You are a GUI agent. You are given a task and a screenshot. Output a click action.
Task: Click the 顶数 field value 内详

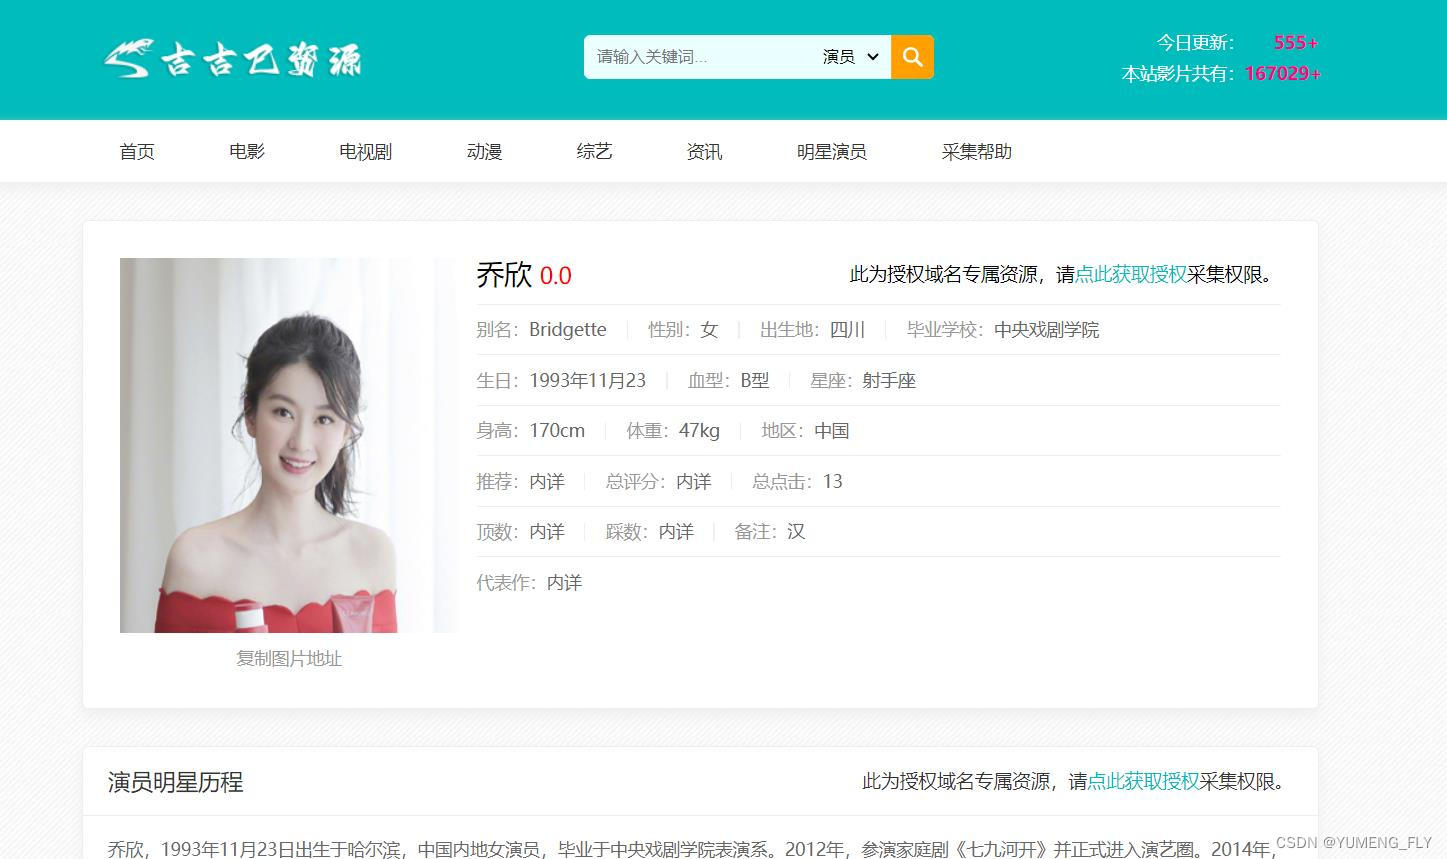547,532
